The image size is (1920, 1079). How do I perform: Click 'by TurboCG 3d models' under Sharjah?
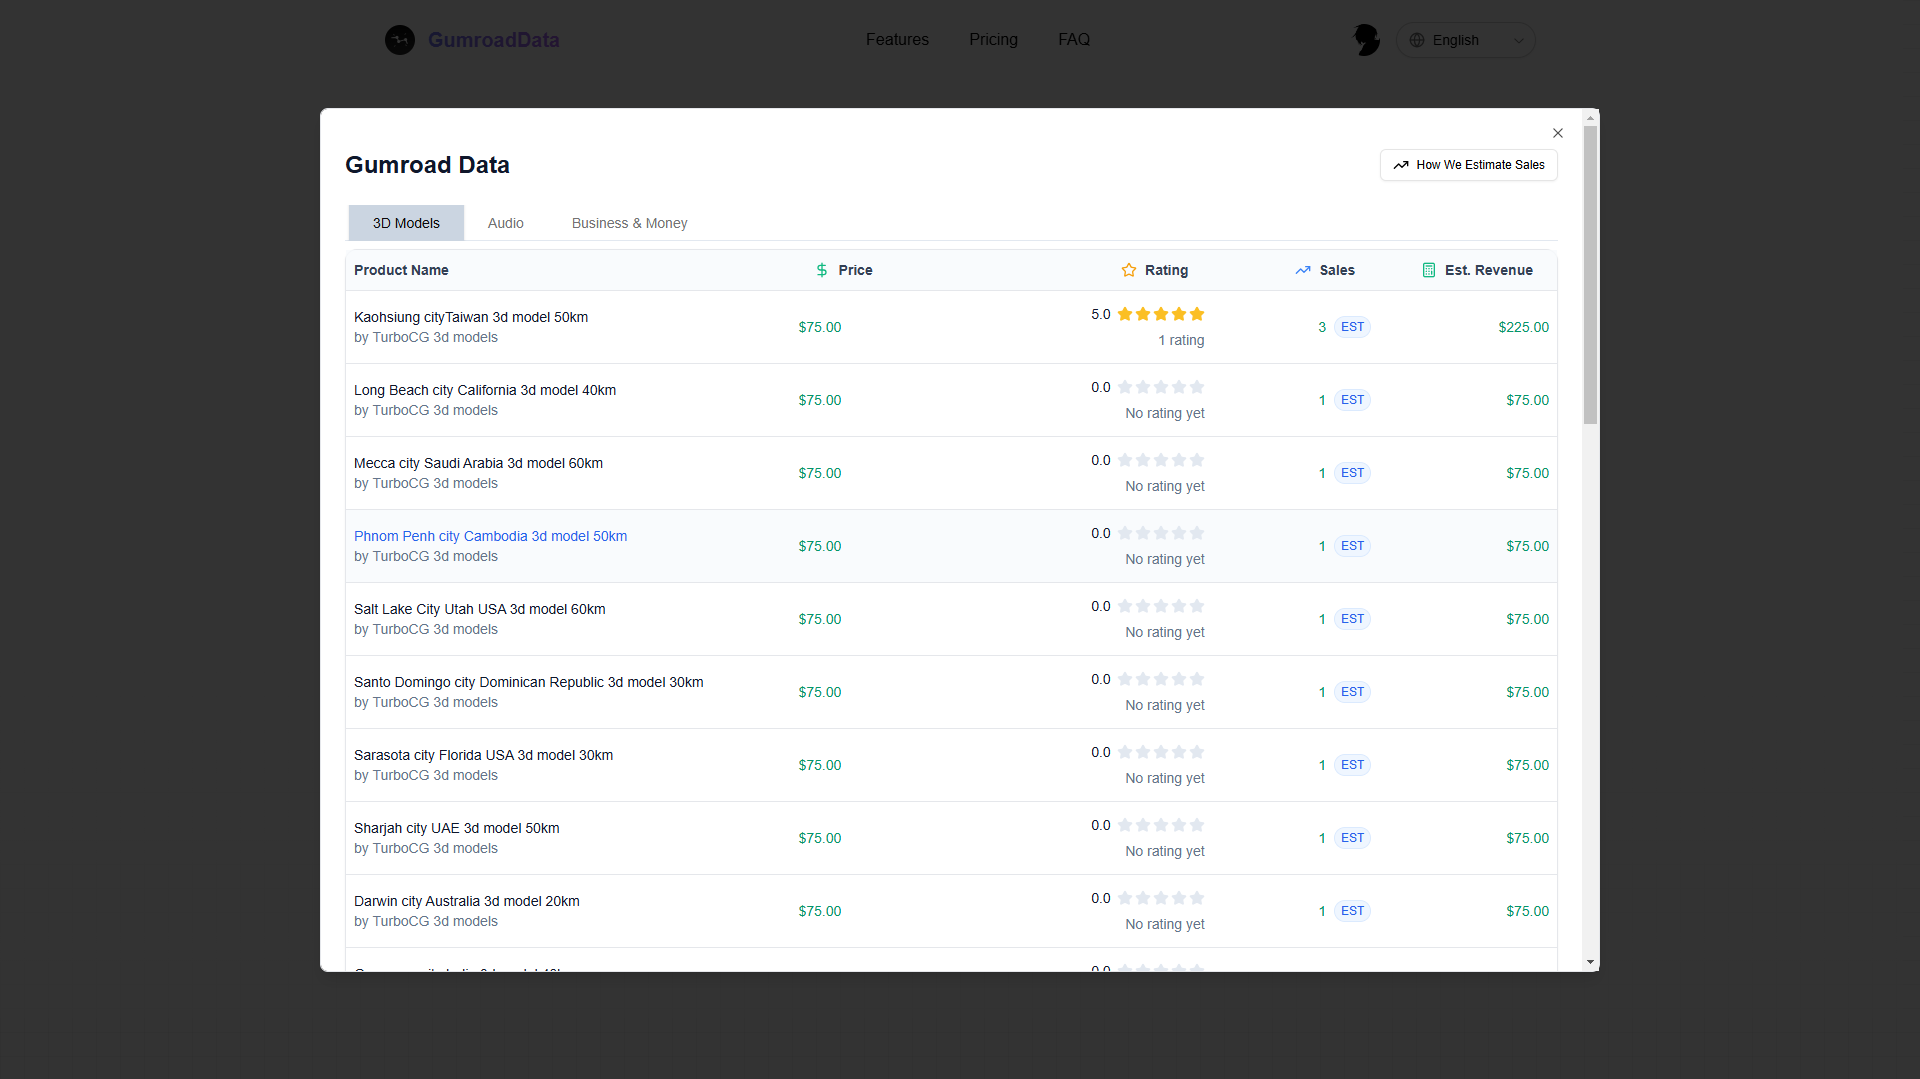pyautogui.click(x=426, y=848)
